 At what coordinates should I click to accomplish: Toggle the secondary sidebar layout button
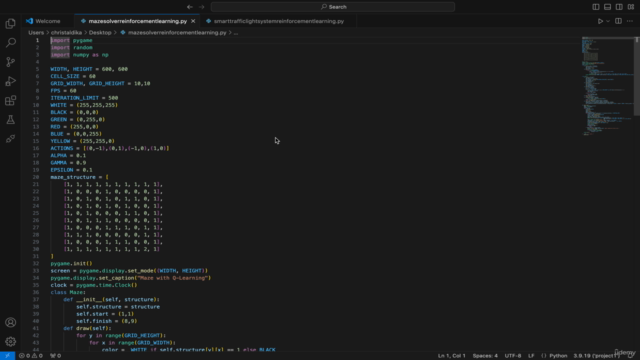619,7
